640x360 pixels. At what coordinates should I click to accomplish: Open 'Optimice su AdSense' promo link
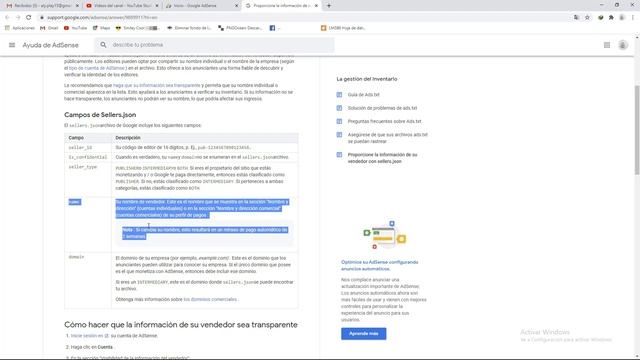(x=380, y=265)
